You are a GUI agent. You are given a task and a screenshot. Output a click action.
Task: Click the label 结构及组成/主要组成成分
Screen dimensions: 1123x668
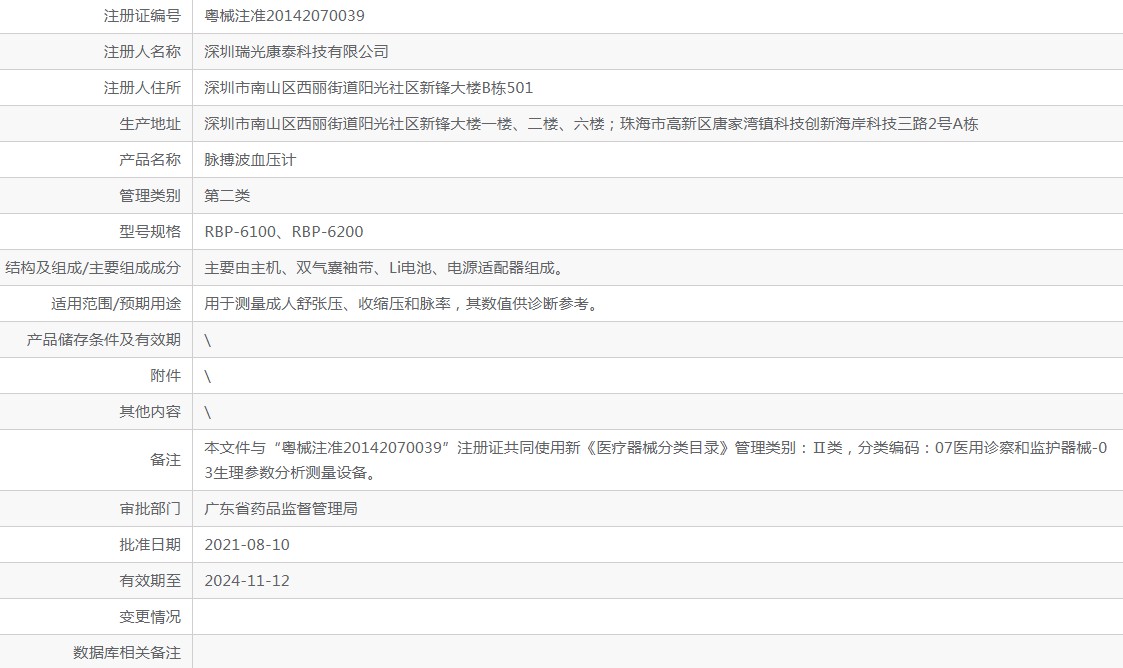tap(93, 268)
